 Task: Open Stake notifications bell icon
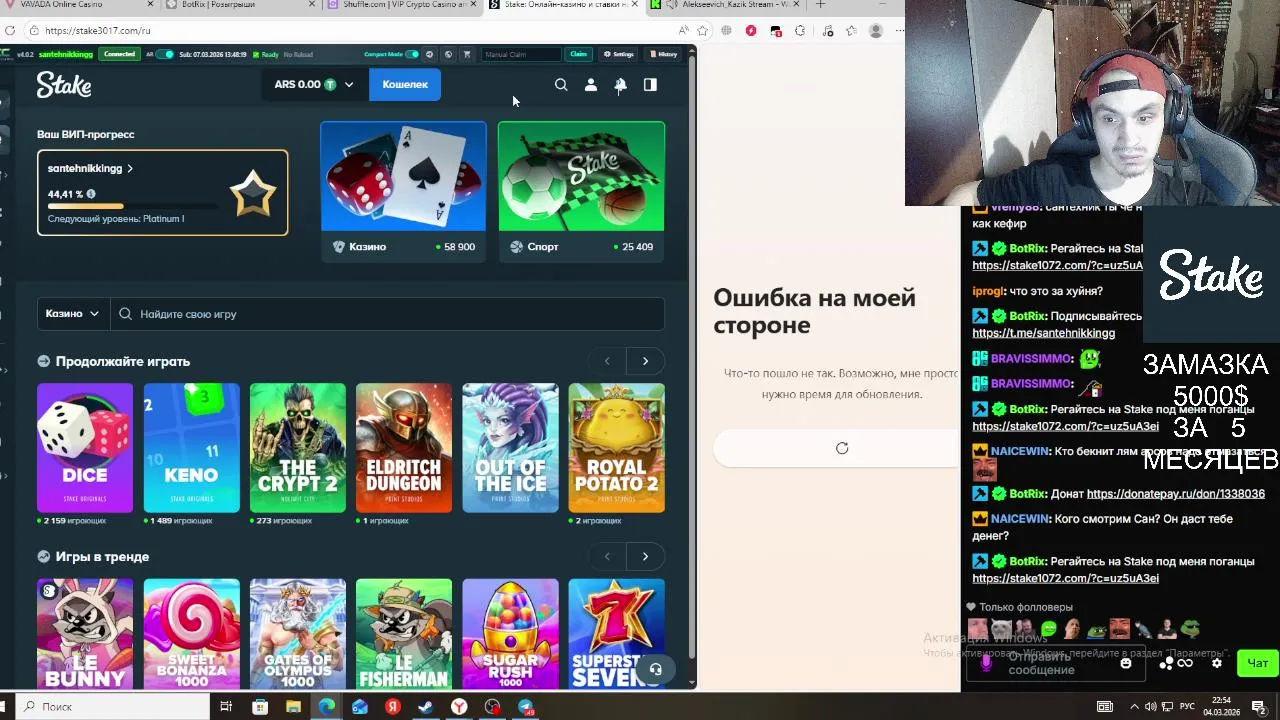click(x=620, y=85)
